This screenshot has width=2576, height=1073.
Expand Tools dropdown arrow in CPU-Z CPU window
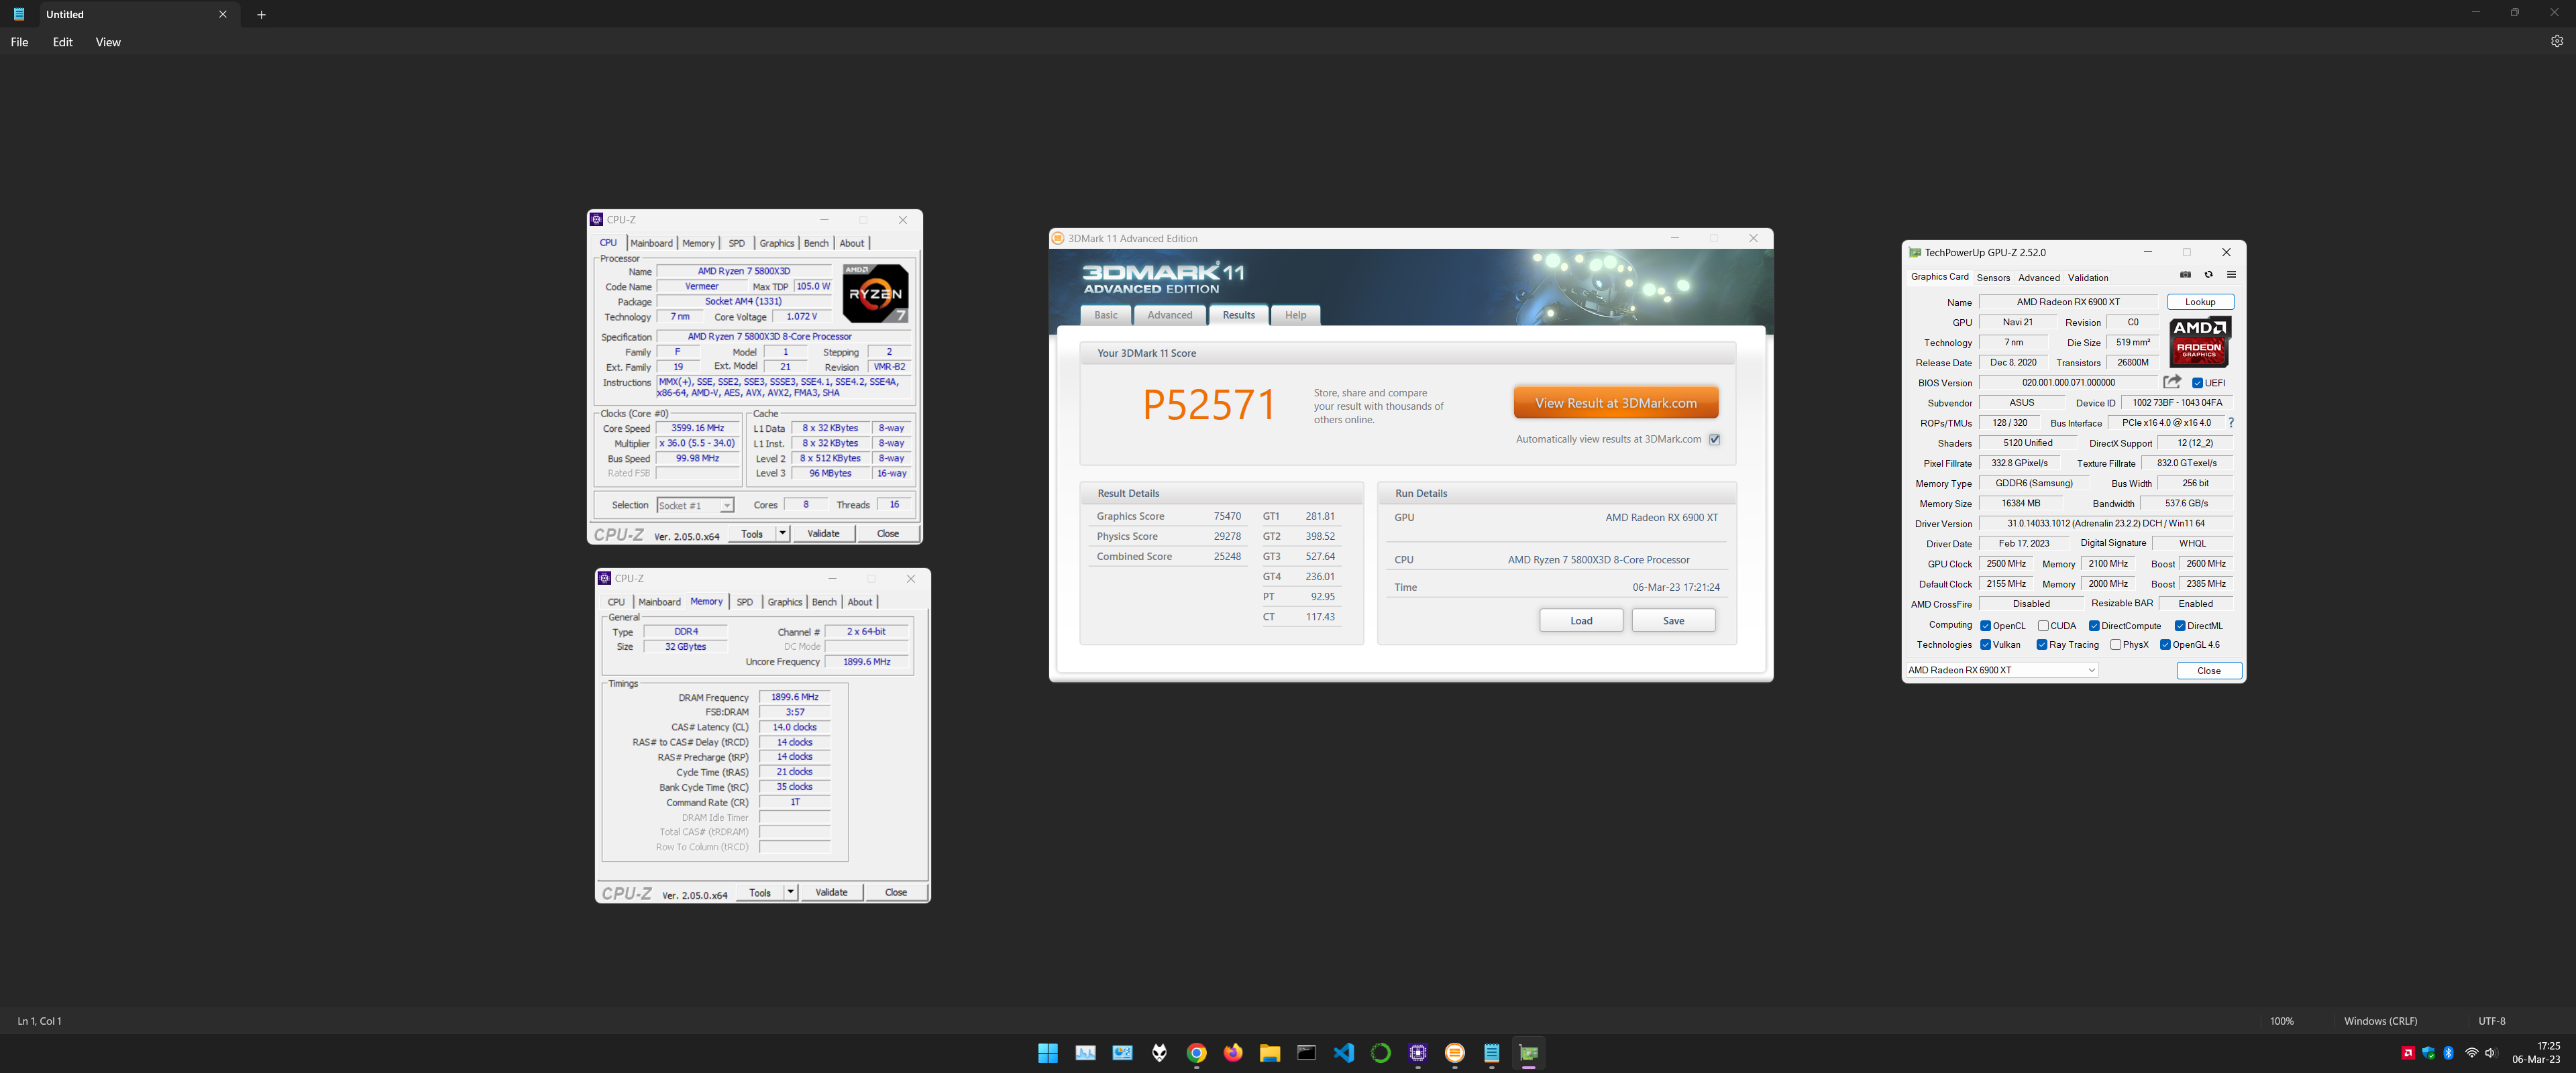(782, 533)
